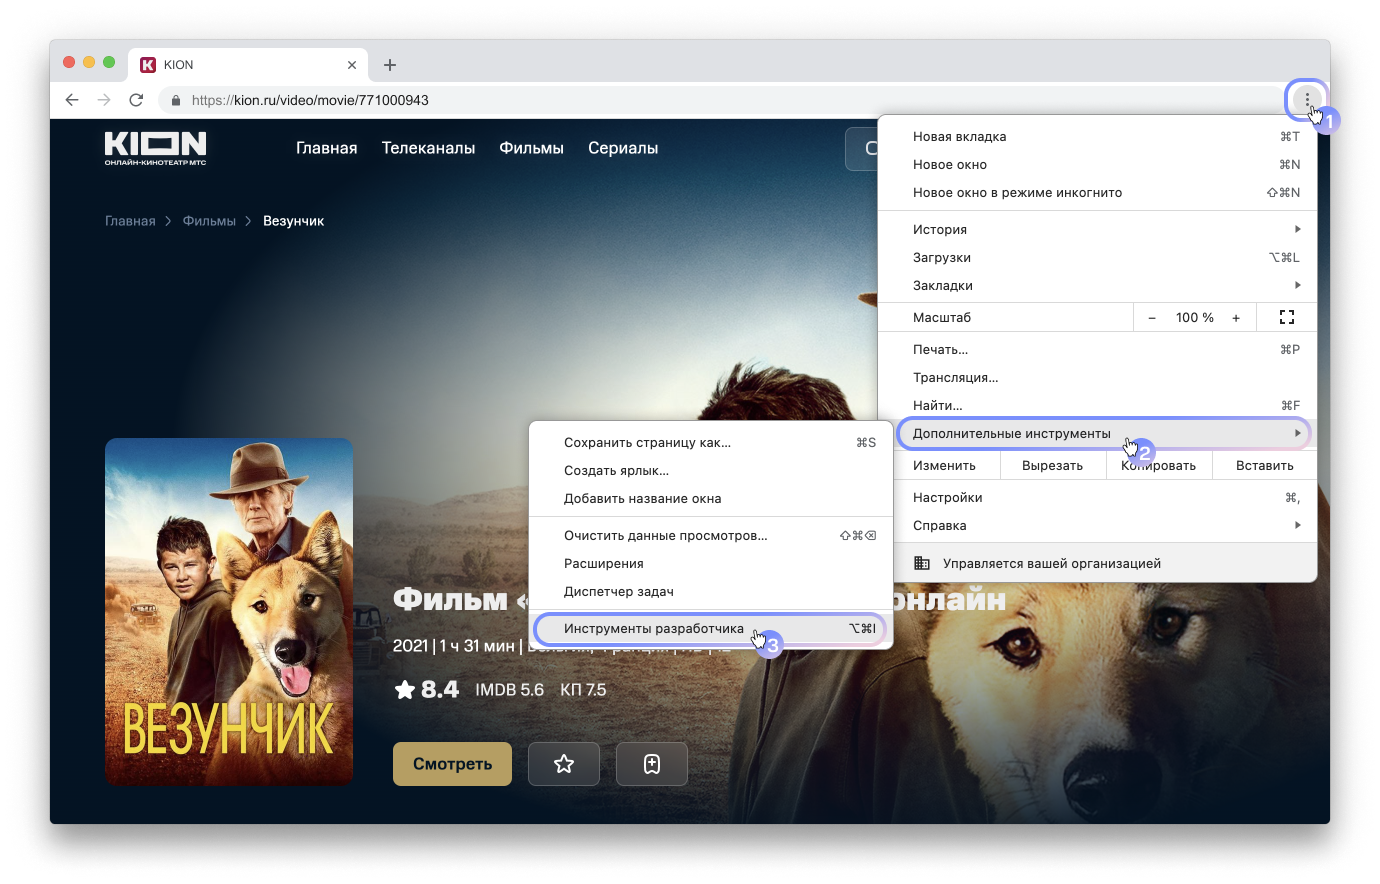The width and height of the screenshot is (1380, 884).
Task: Open Телеканалы in site navigation
Action: pyautogui.click(x=428, y=148)
